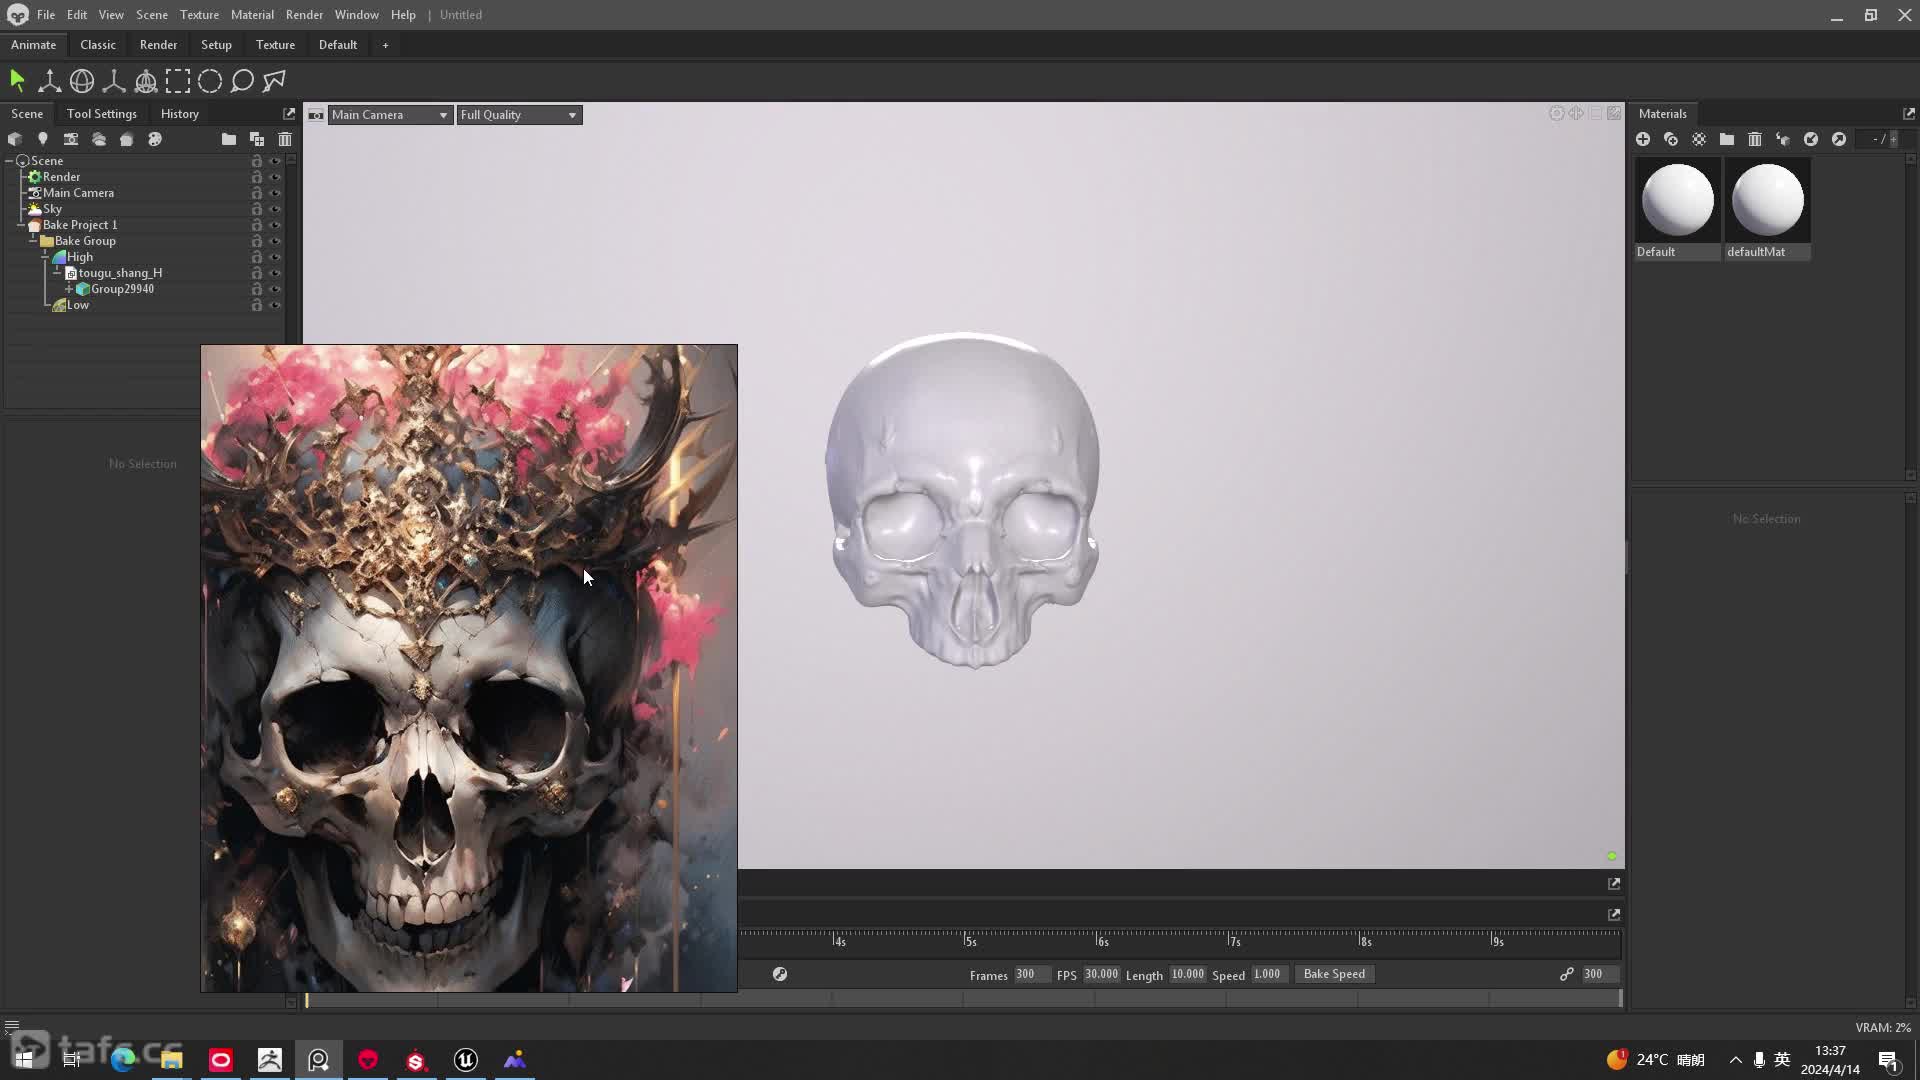
Task: Choose the rectangular marquee selection tool
Action: point(178,80)
